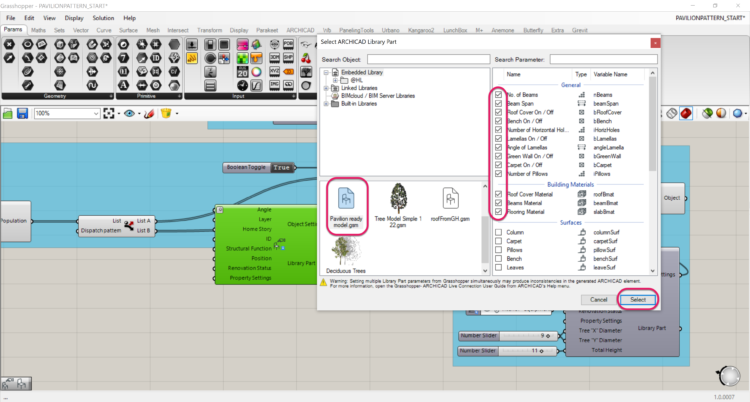Select the Tree Model Simple 1 22.gsm thumbnail
The width and height of the screenshot is (750, 402).
point(400,207)
